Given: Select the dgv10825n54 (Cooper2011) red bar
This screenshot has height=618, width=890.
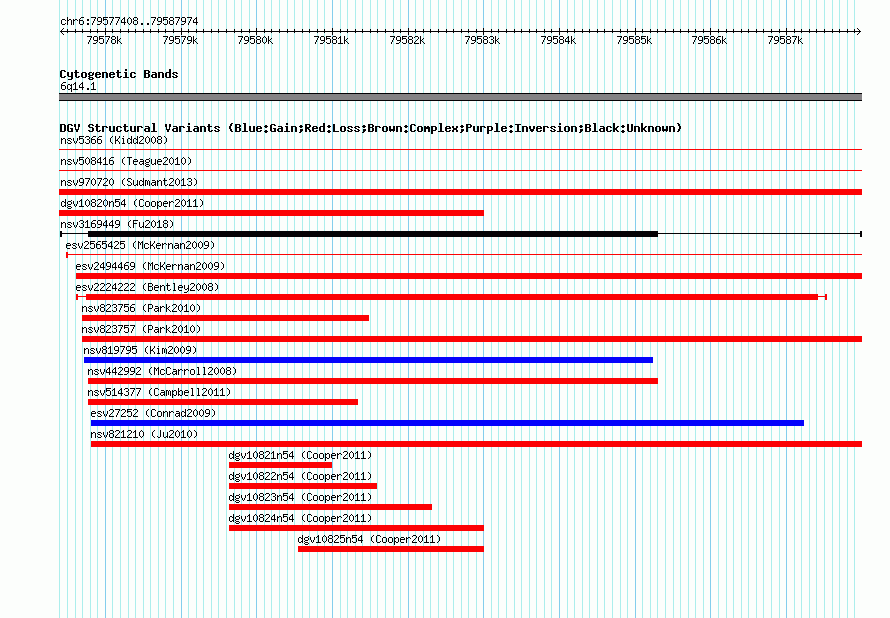Looking at the screenshot, I should (391, 549).
